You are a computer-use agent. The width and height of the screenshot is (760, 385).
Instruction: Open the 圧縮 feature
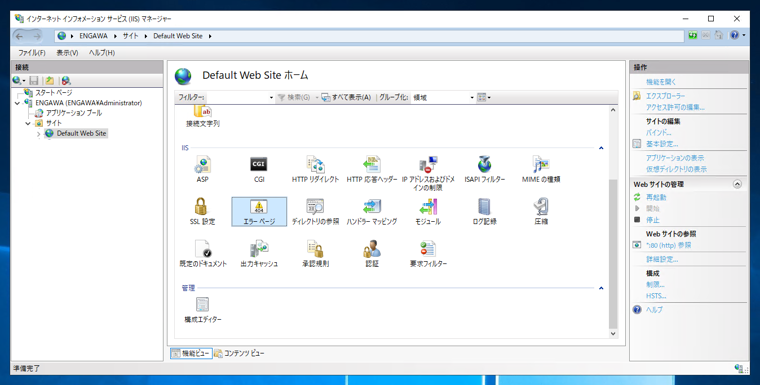click(x=541, y=211)
